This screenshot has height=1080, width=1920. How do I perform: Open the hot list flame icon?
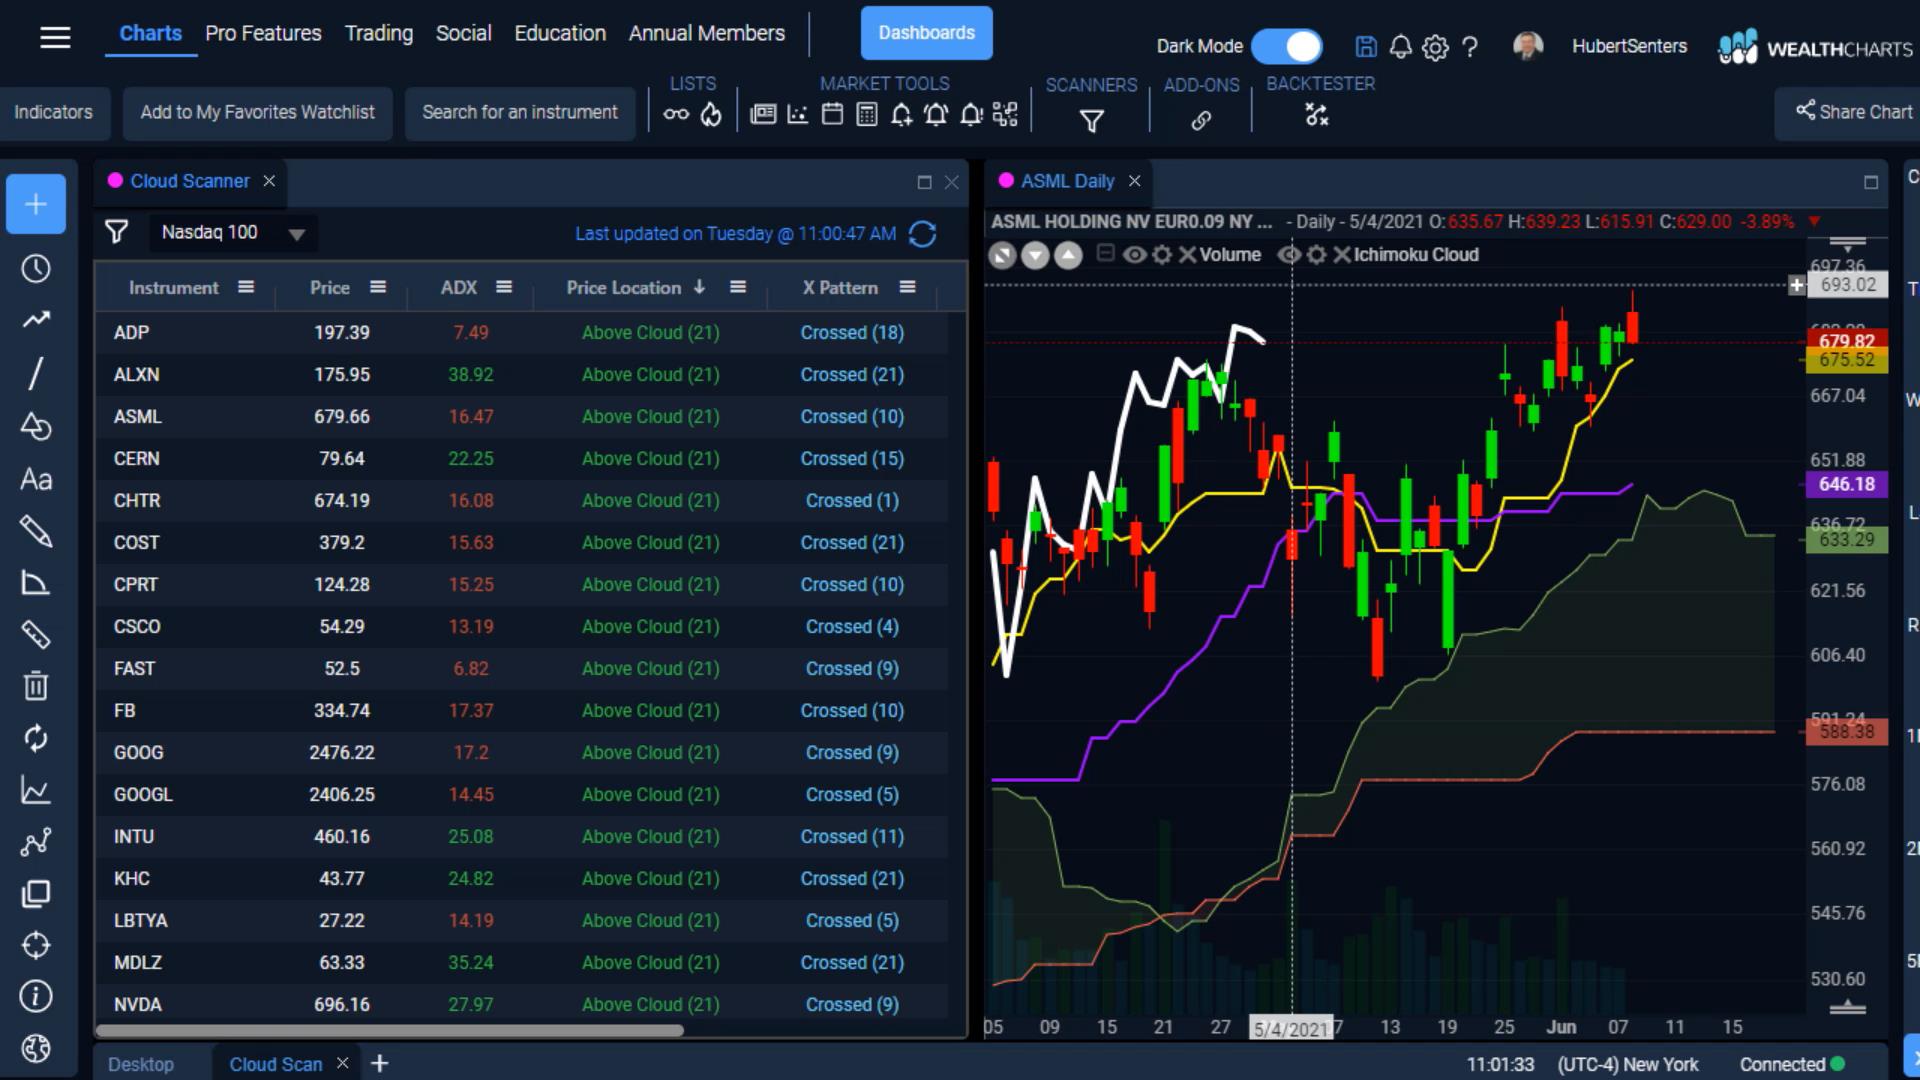(711, 115)
